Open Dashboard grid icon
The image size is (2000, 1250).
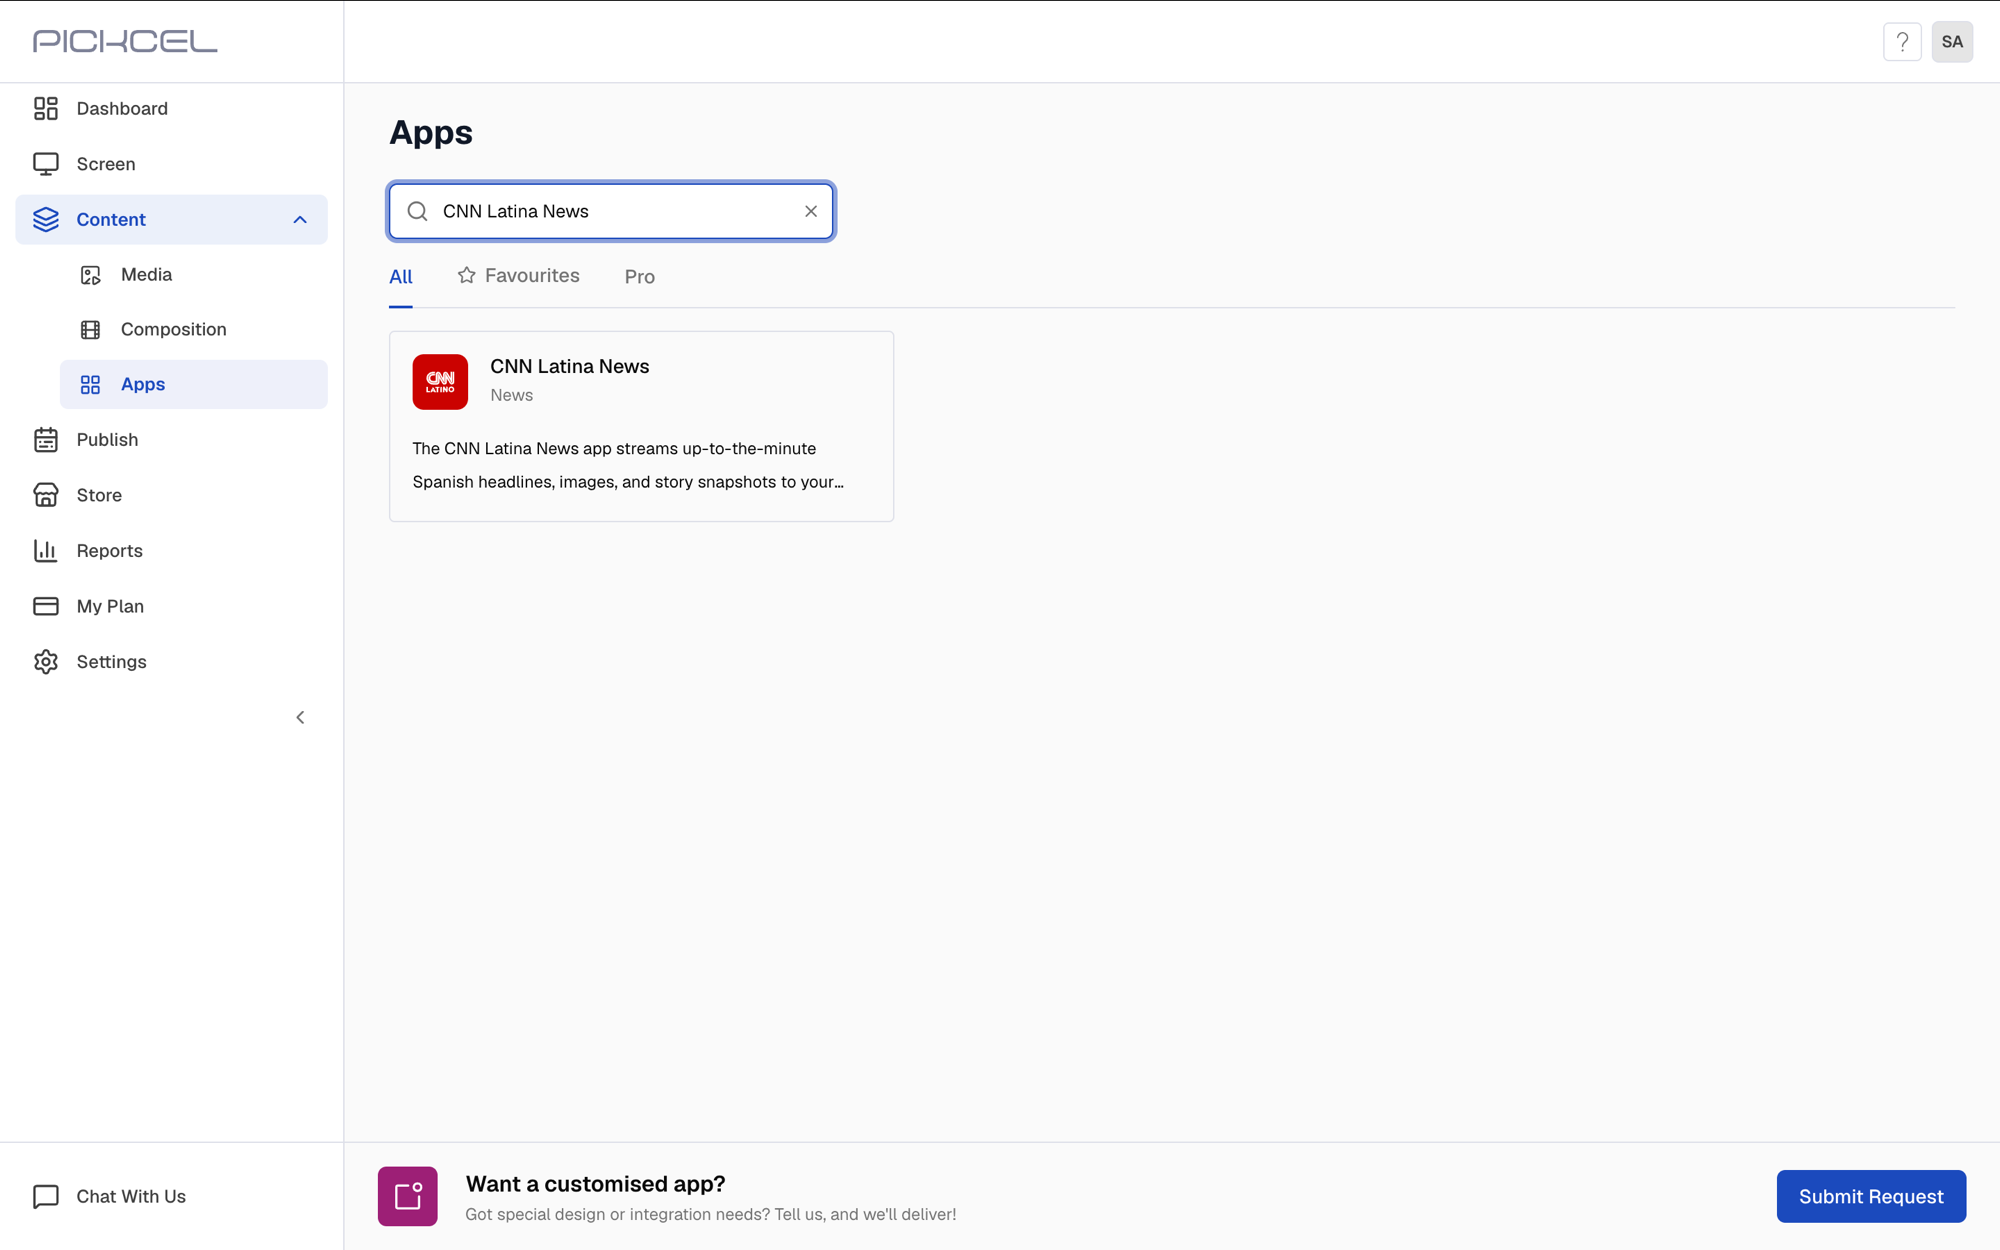click(46, 108)
